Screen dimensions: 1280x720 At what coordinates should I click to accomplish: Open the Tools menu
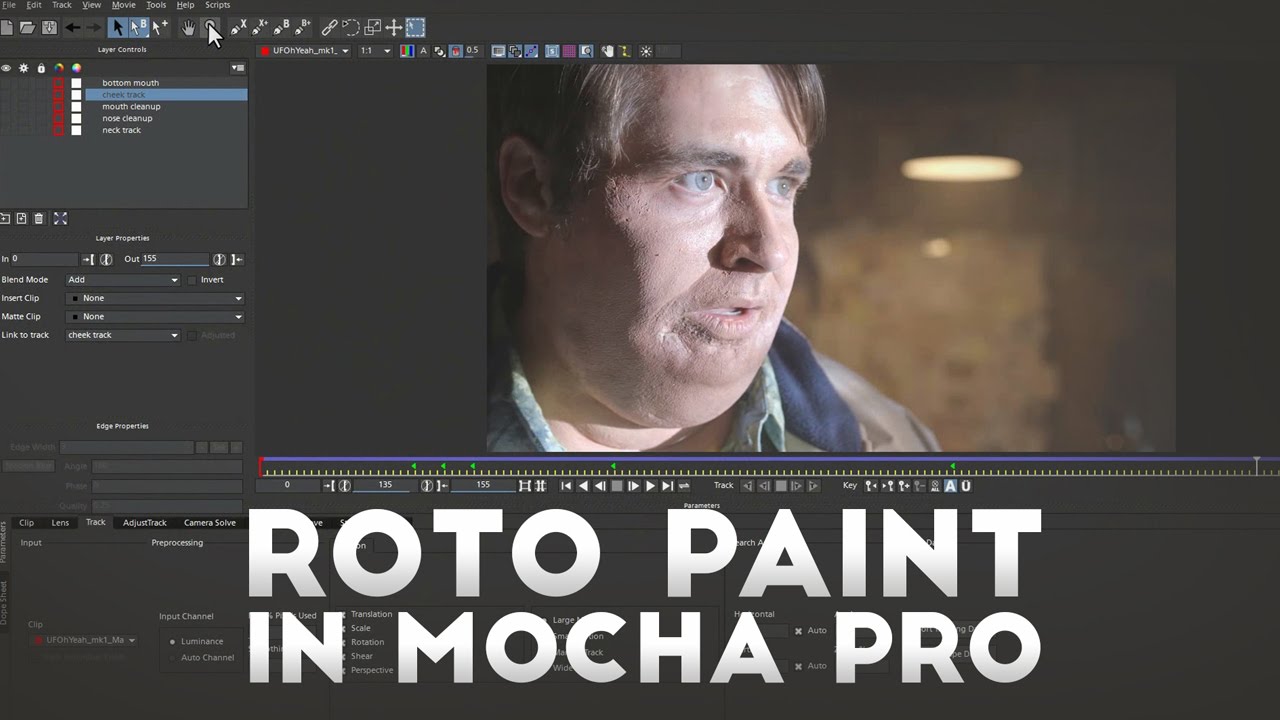coord(156,5)
